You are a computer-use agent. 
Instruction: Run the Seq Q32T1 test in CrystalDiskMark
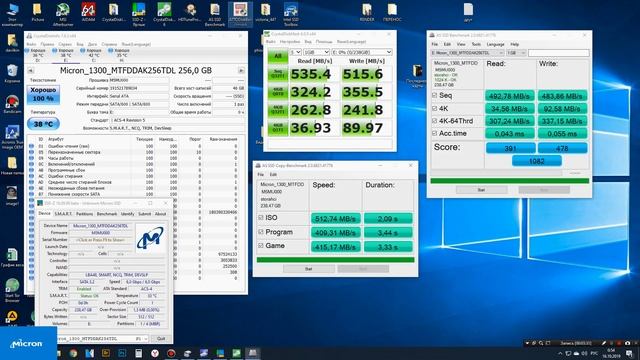pyautogui.click(x=278, y=74)
